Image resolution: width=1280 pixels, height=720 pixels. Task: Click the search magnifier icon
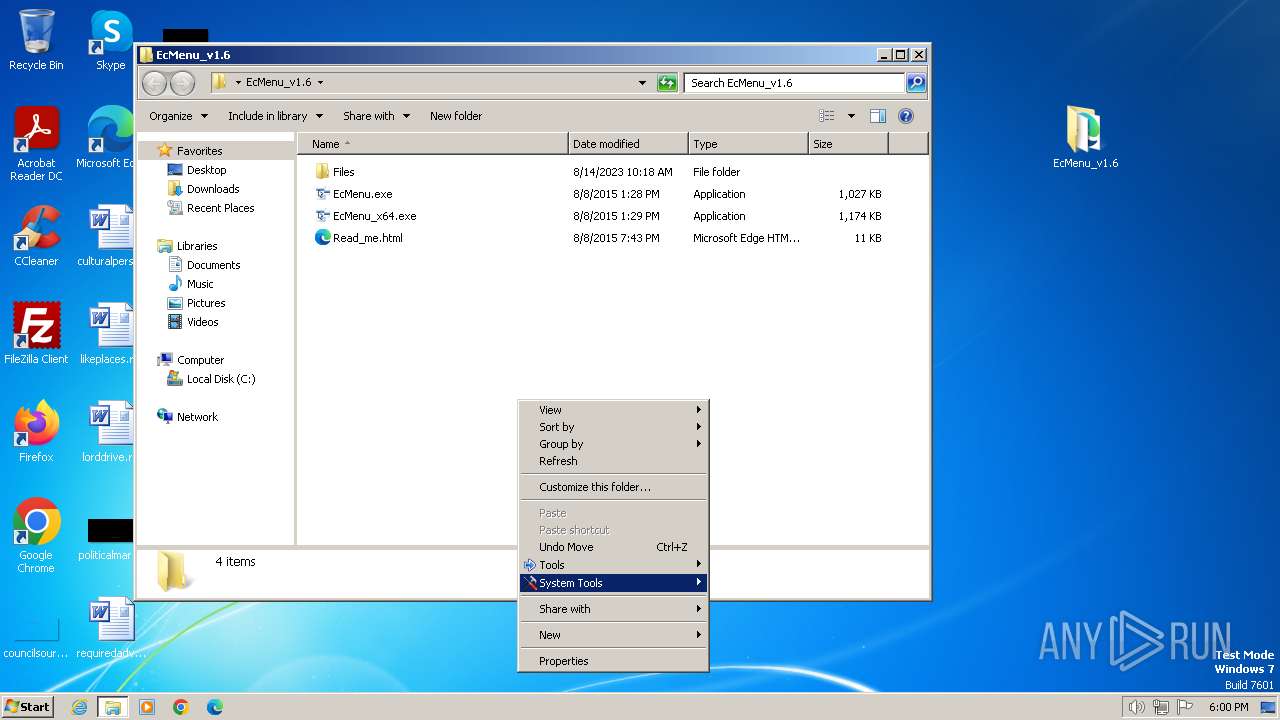tap(915, 83)
